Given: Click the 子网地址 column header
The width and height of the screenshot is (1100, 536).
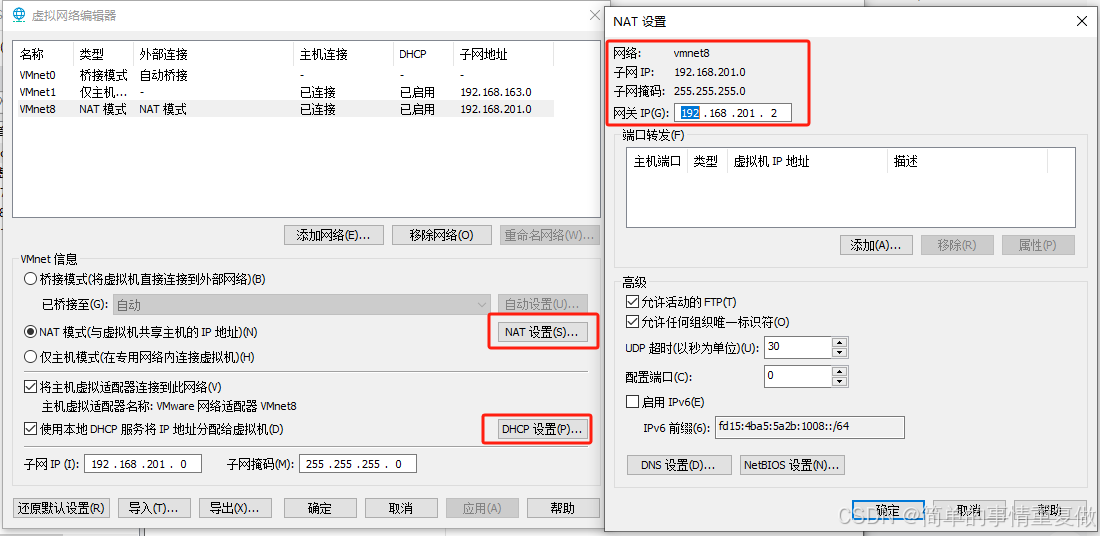Looking at the screenshot, I should point(504,54).
